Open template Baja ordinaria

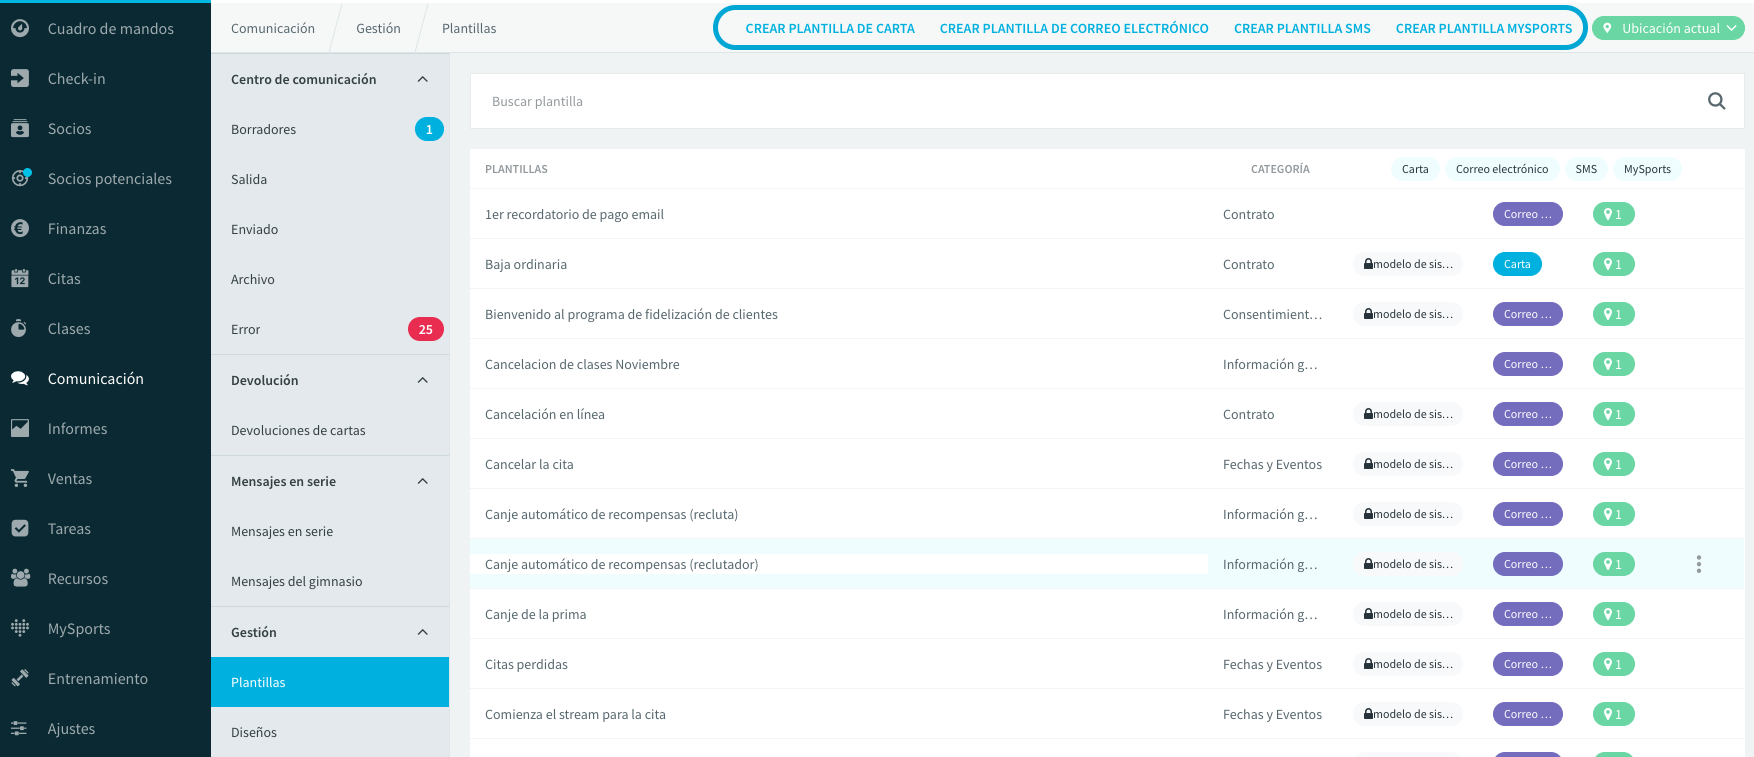click(526, 264)
